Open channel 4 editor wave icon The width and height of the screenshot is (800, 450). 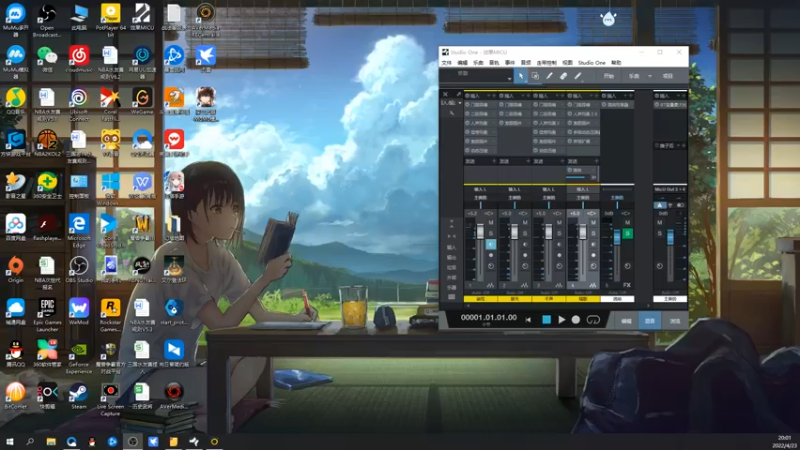coord(593,285)
